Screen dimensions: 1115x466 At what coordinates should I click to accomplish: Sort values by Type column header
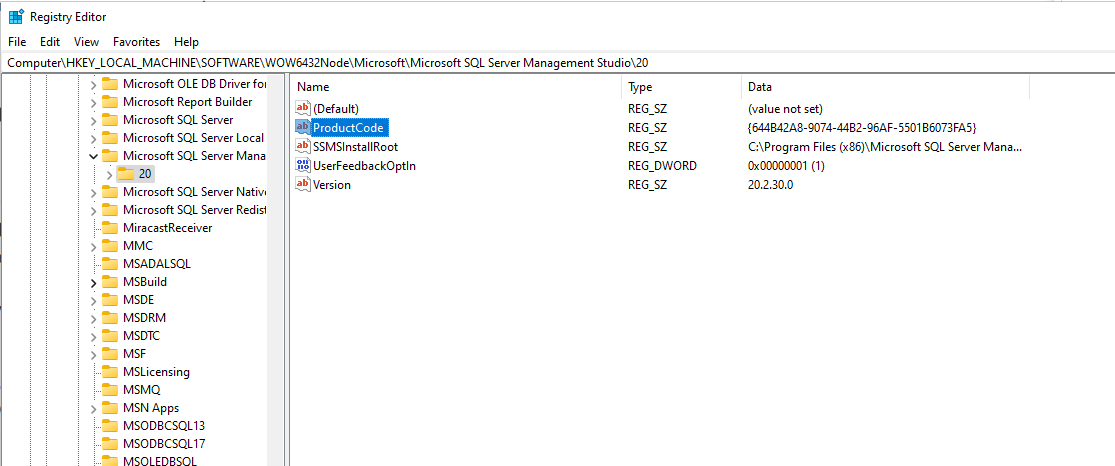[681, 87]
